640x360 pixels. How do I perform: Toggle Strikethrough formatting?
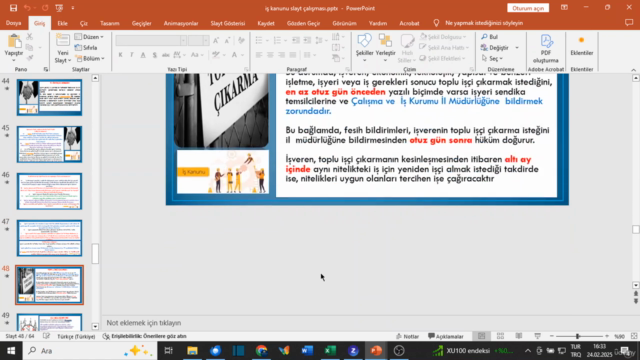pyautogui.click(x=165, y=55)
